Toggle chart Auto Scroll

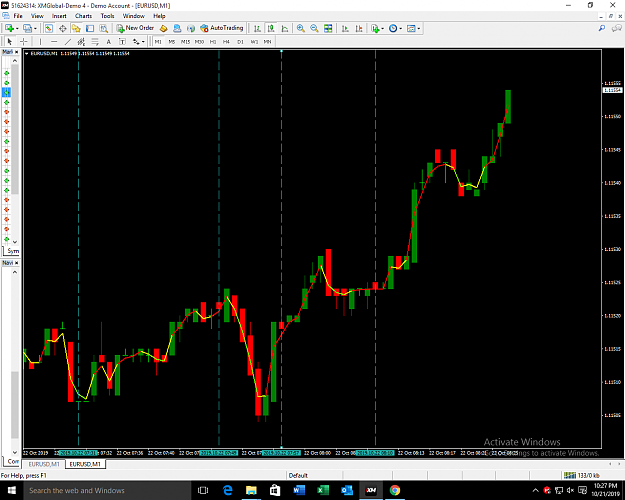pyautogui.click(x=346, y=28)
